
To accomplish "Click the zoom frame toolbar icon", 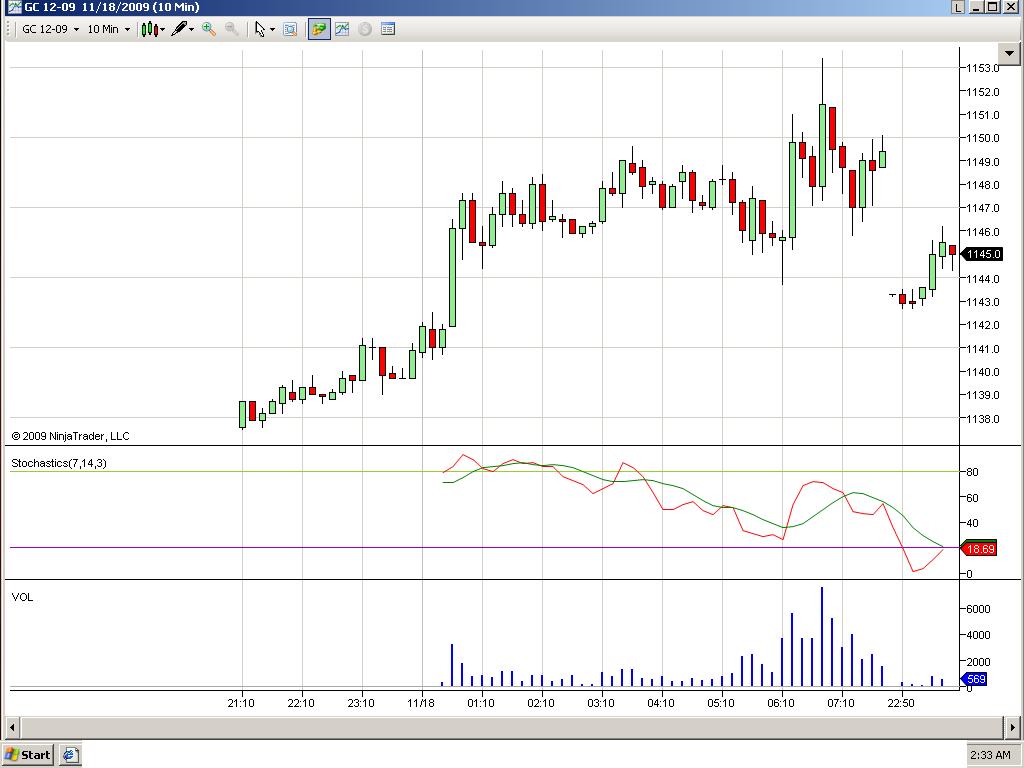I will click(x=291, y=29).
